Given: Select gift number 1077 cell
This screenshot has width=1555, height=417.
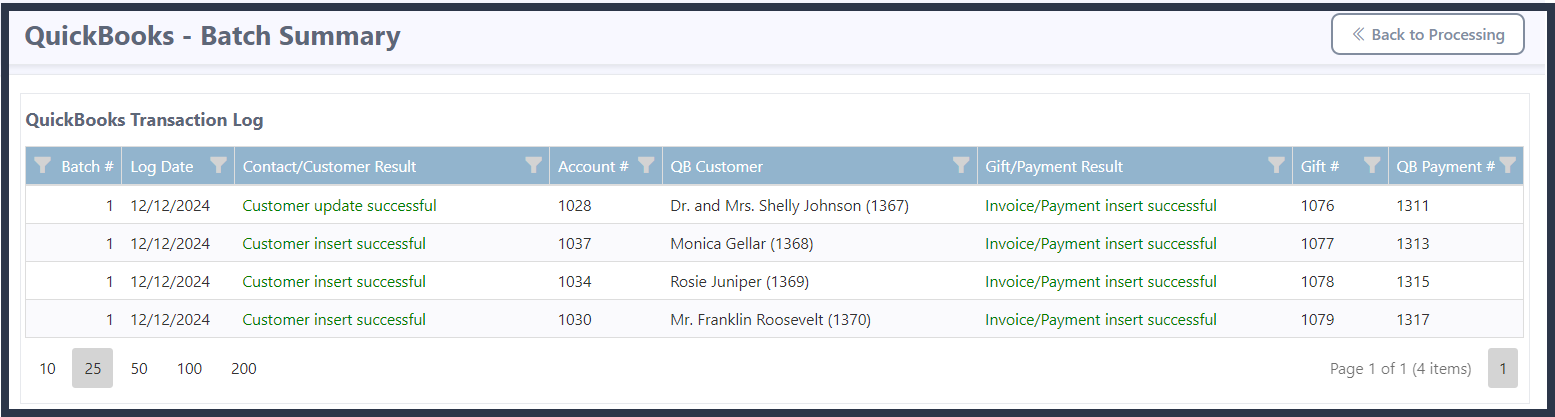Looking at the screenshot, I should [x=1317, y=244].
